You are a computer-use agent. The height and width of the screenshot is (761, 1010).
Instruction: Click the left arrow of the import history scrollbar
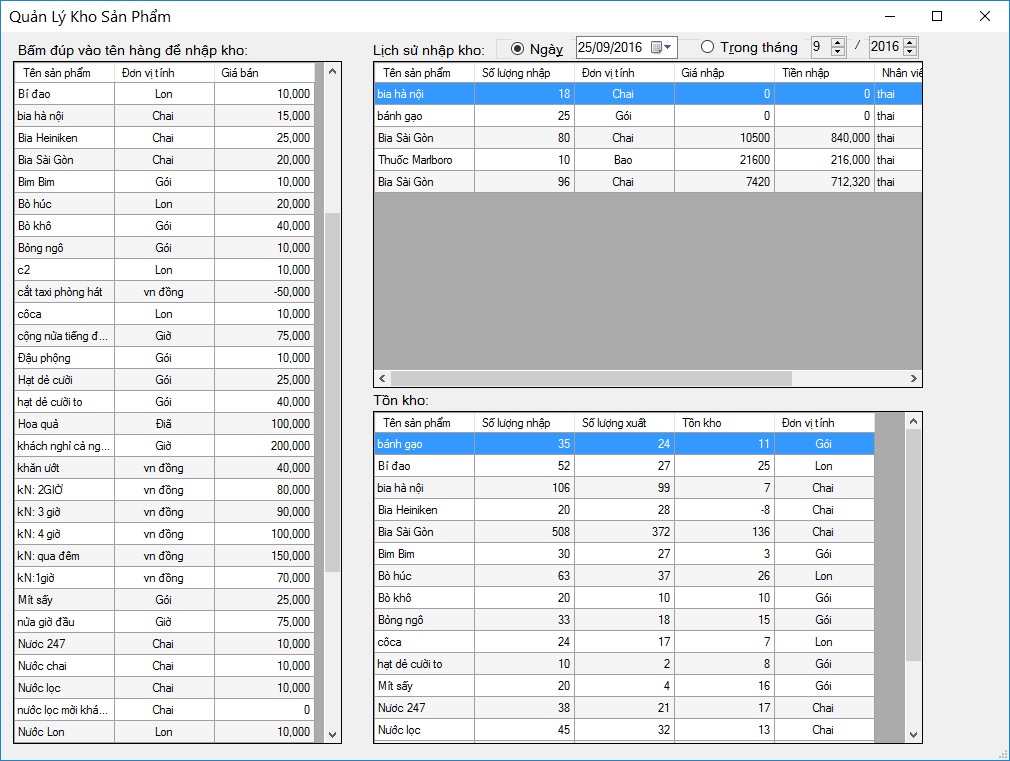383,378
